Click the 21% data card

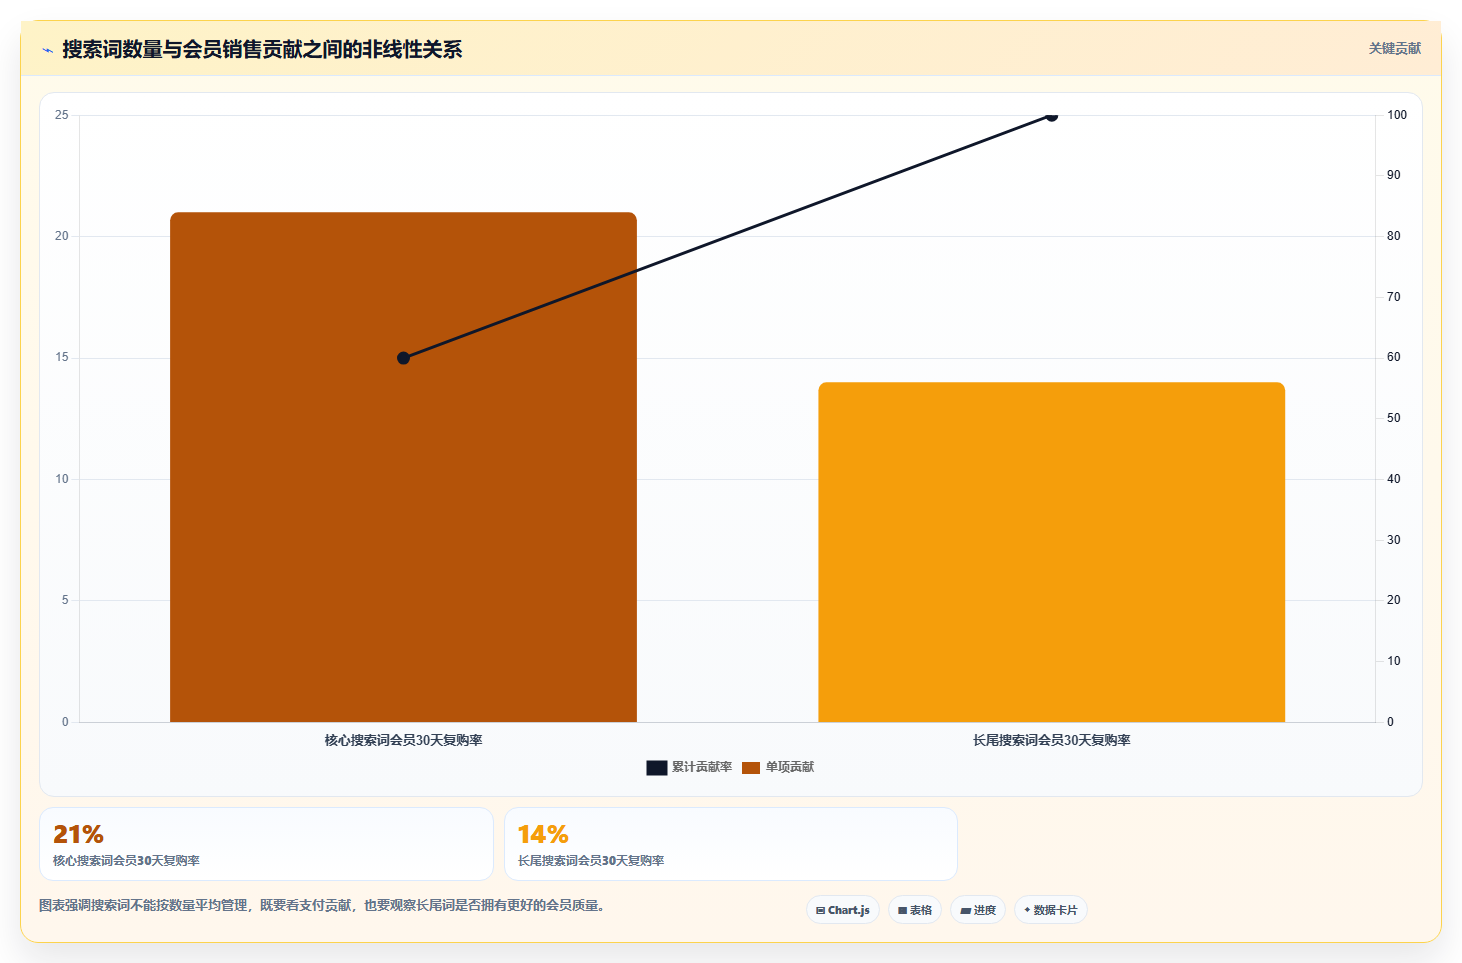pos(266,844)
